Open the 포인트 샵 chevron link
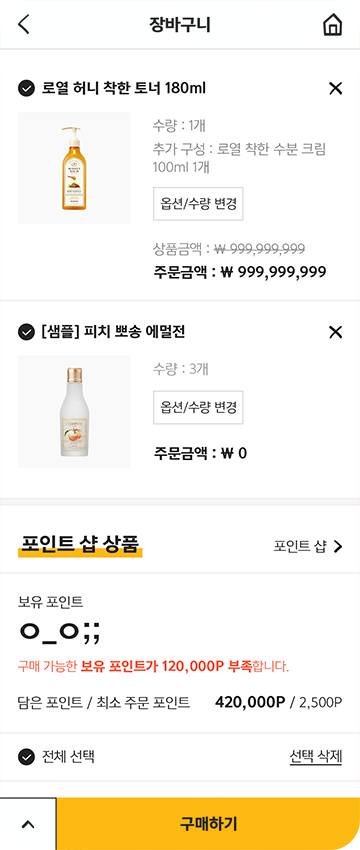Screen dimensions: 360x850 point(308,546)
